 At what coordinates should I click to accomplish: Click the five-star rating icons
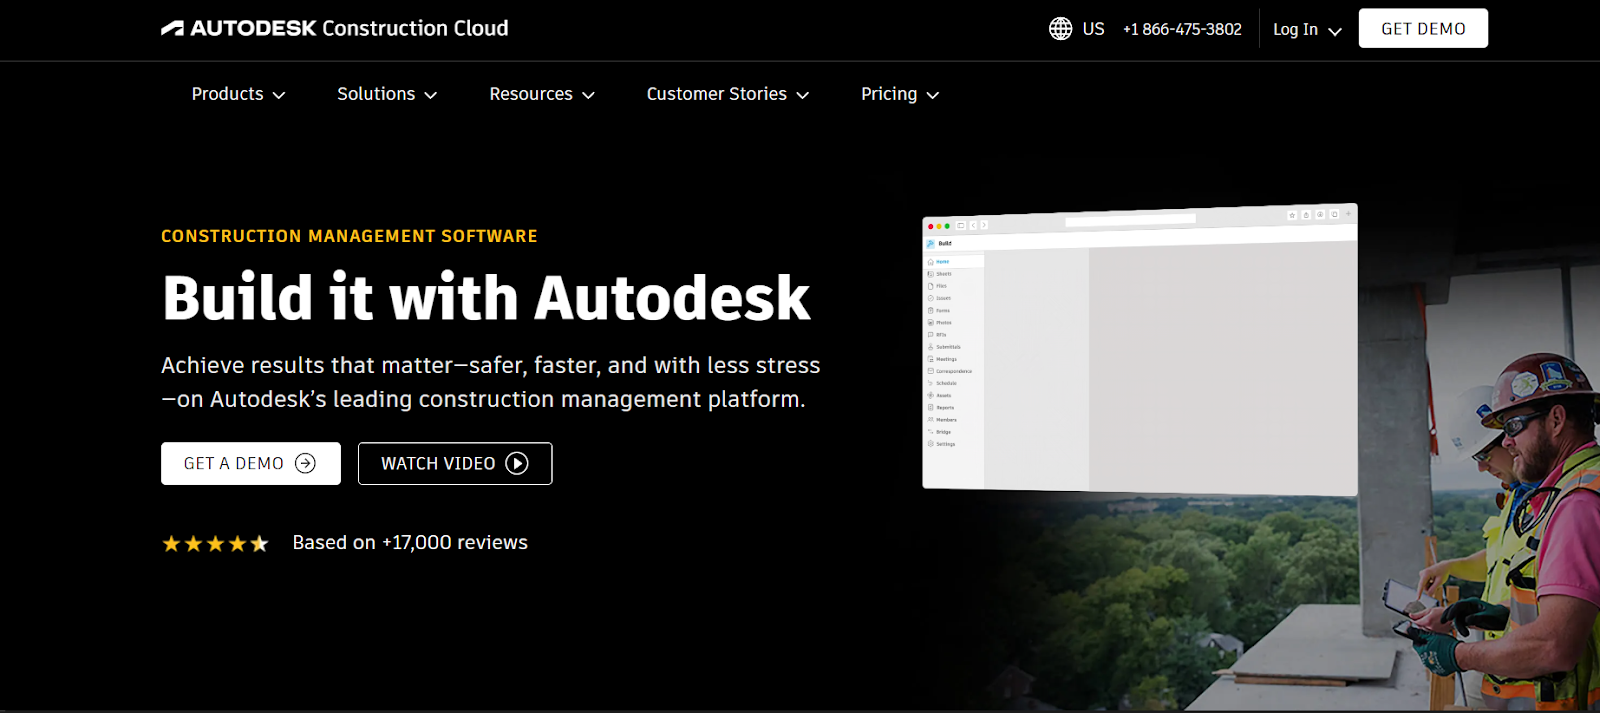coord(215,543)
